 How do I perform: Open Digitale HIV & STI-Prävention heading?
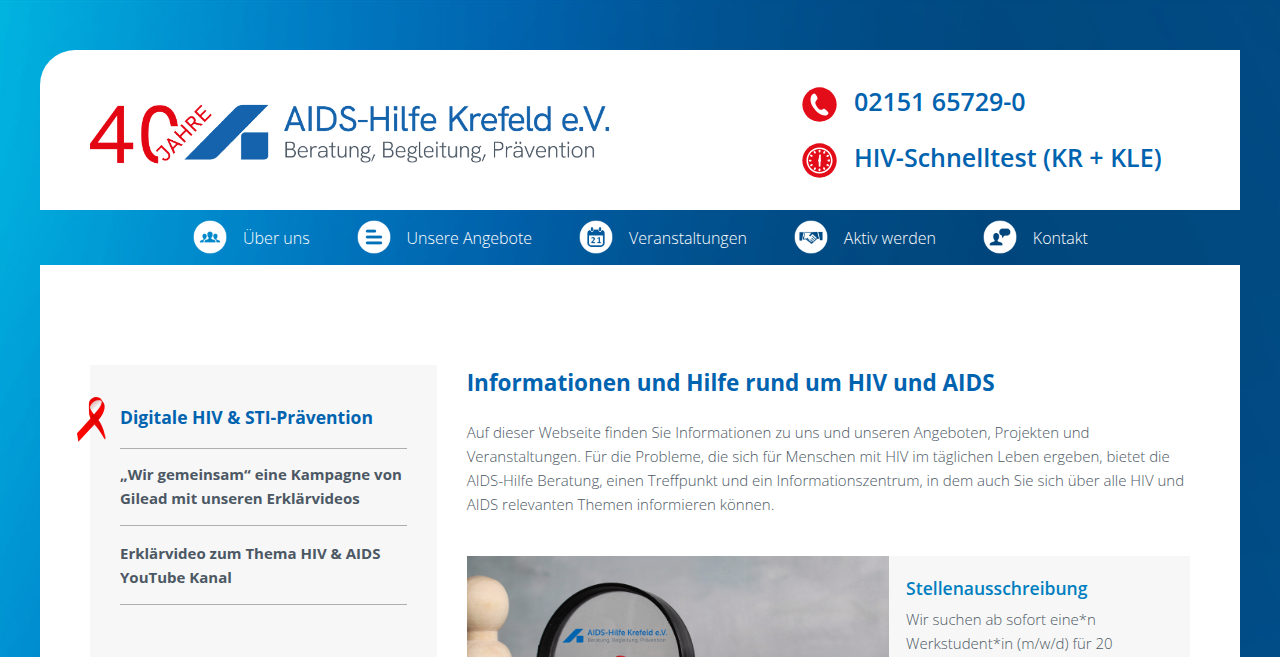pyautogui.click(x=246, y=417)
